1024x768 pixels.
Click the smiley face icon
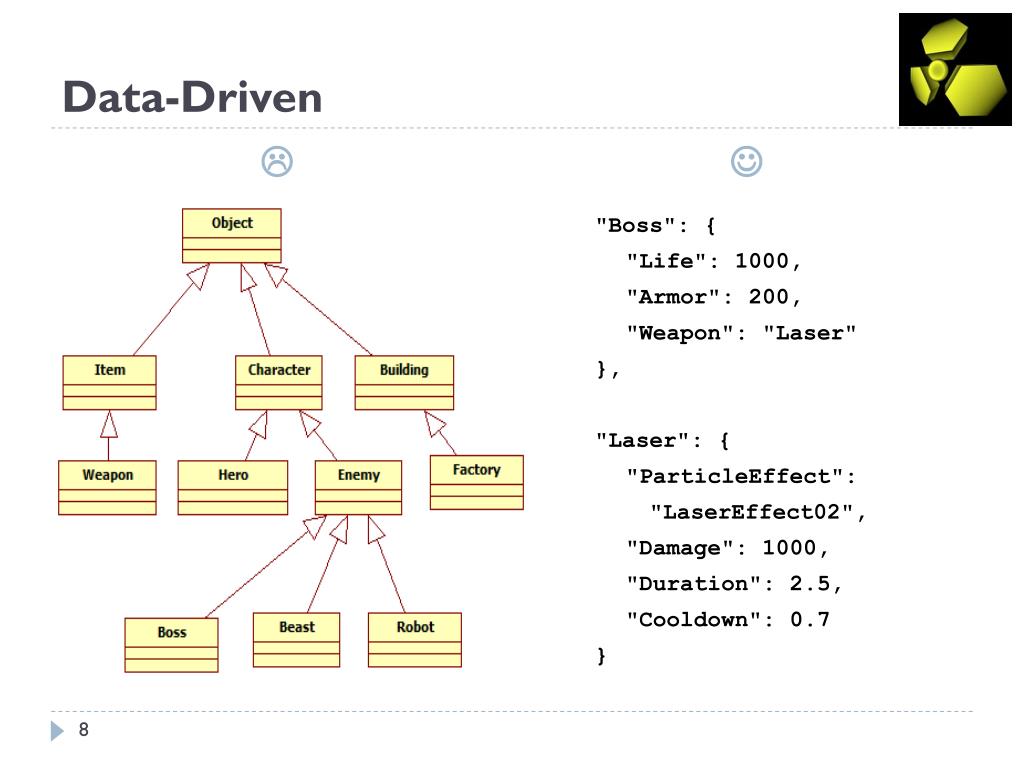[x=746, y=161]
